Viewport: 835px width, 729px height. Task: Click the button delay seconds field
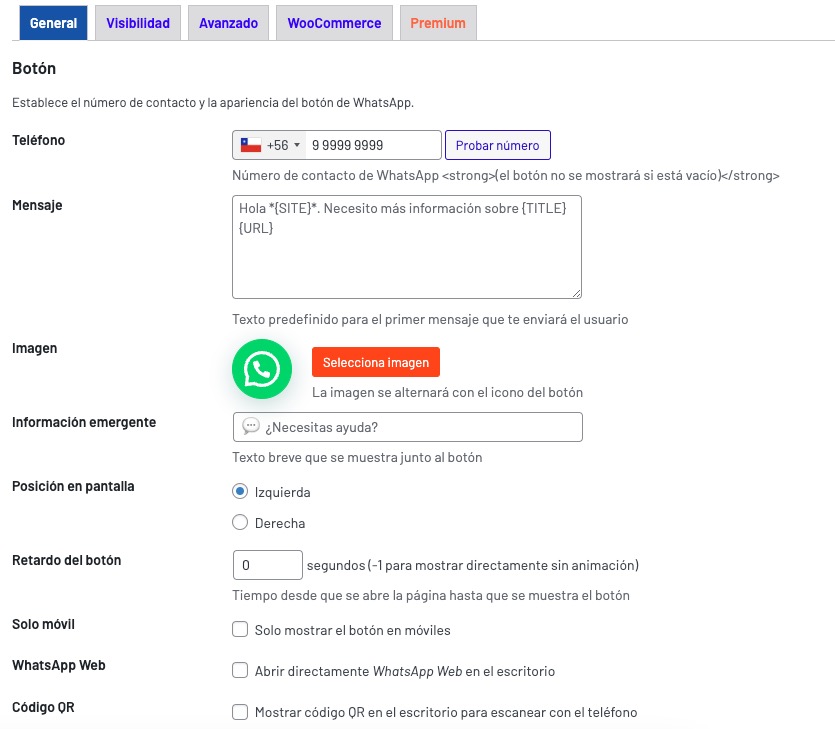point(267,565)
